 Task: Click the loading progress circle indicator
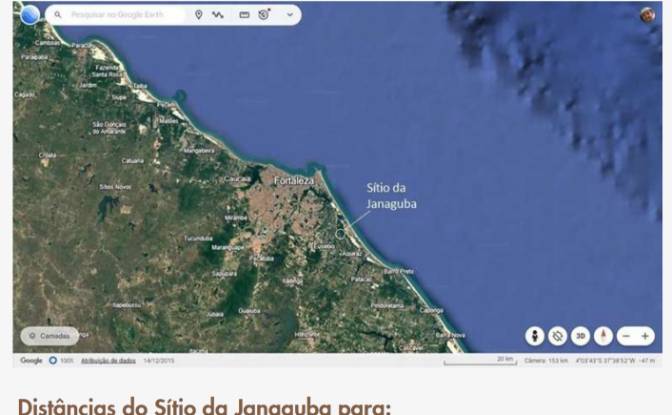(x=53, y=361)
